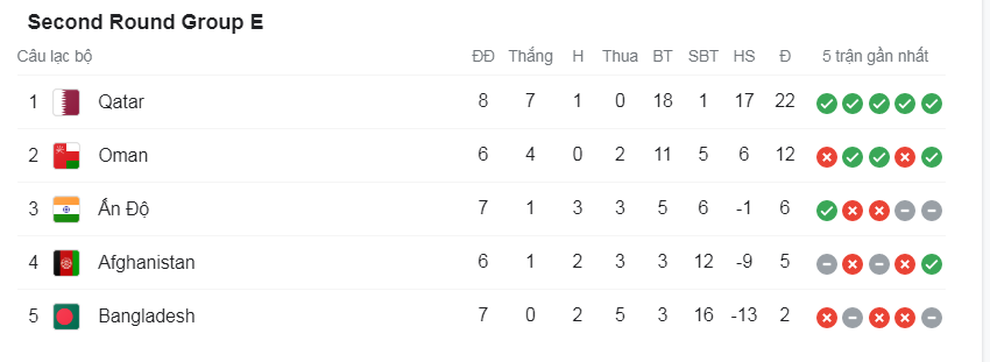Open the Bangladesh team name
990x362 pixels.
click(146, 316)
